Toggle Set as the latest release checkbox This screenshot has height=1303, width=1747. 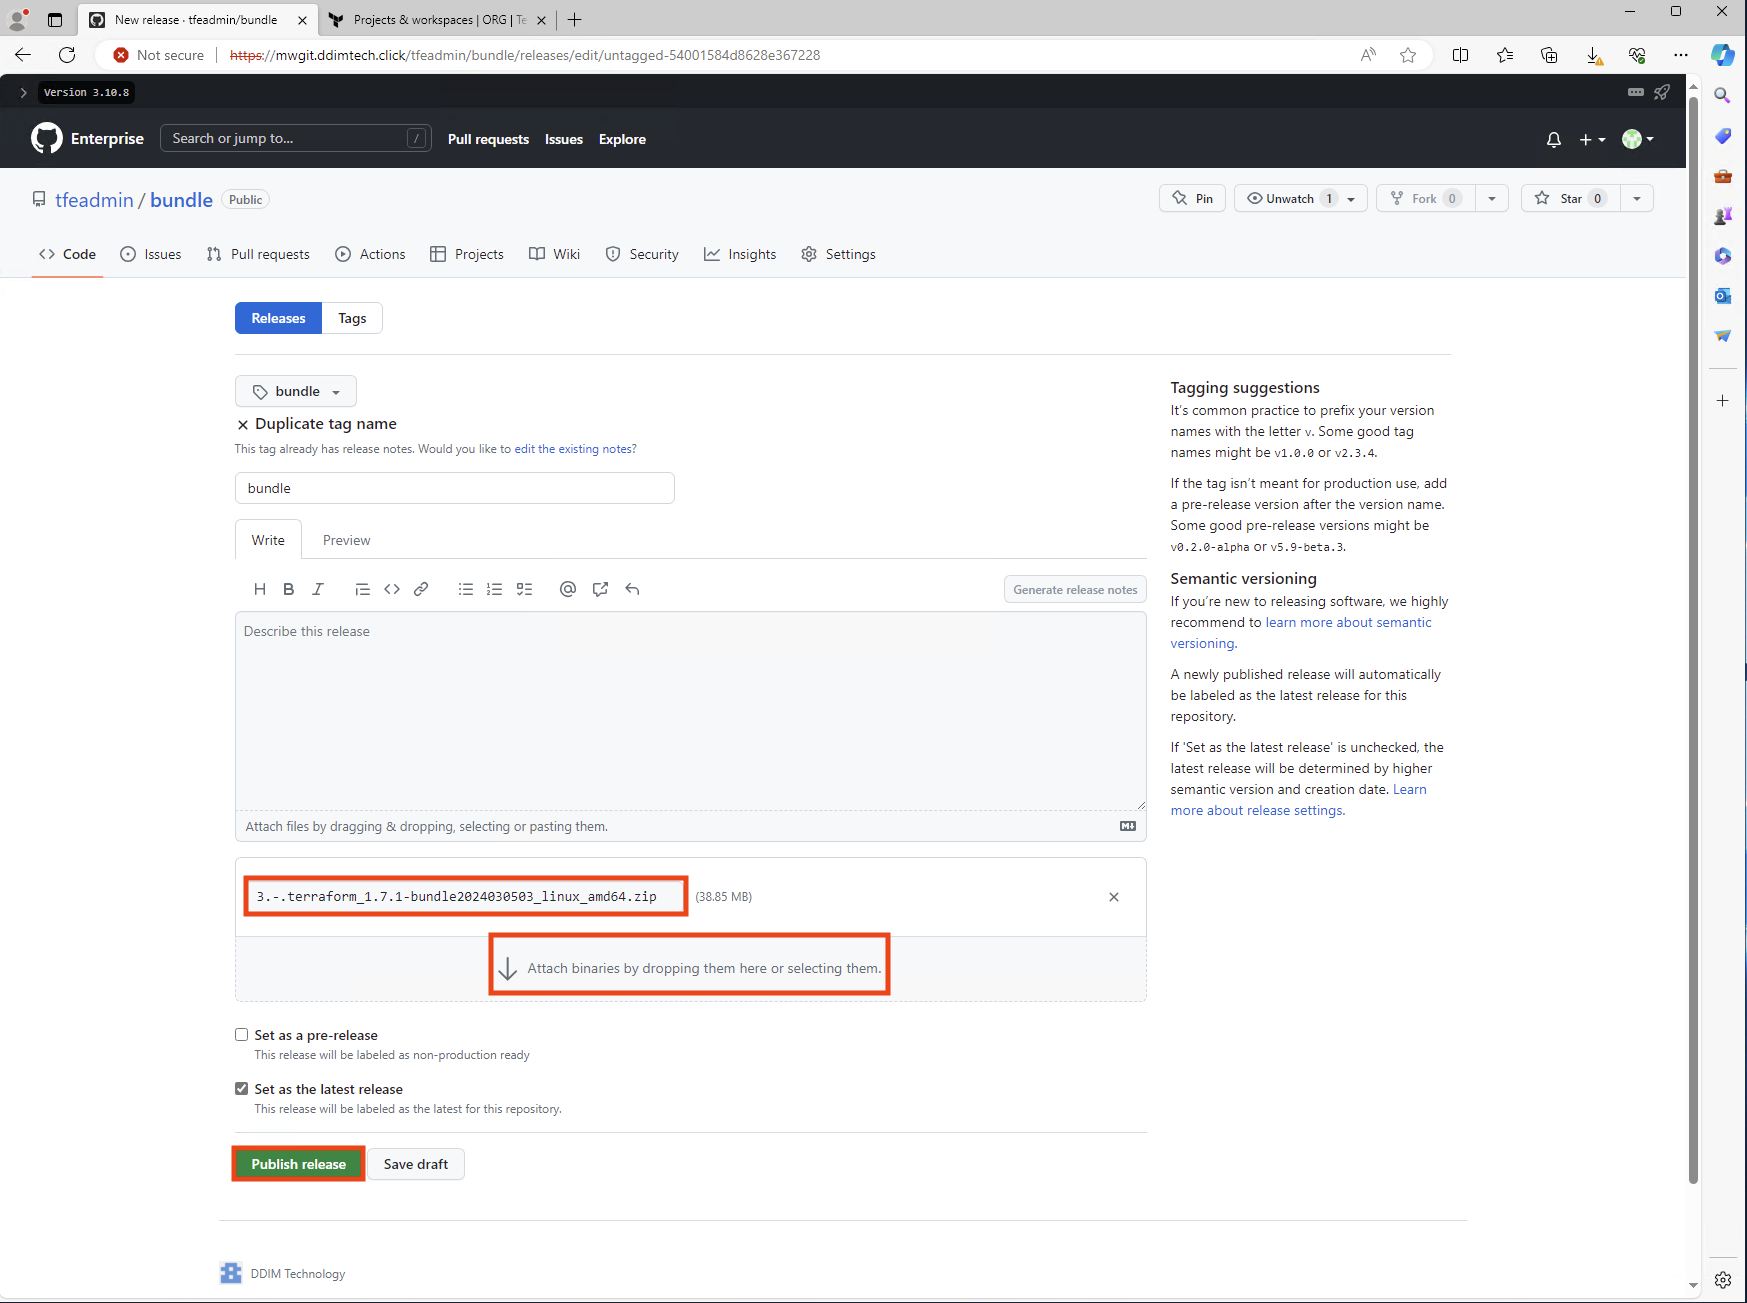tap(241, 1089)
